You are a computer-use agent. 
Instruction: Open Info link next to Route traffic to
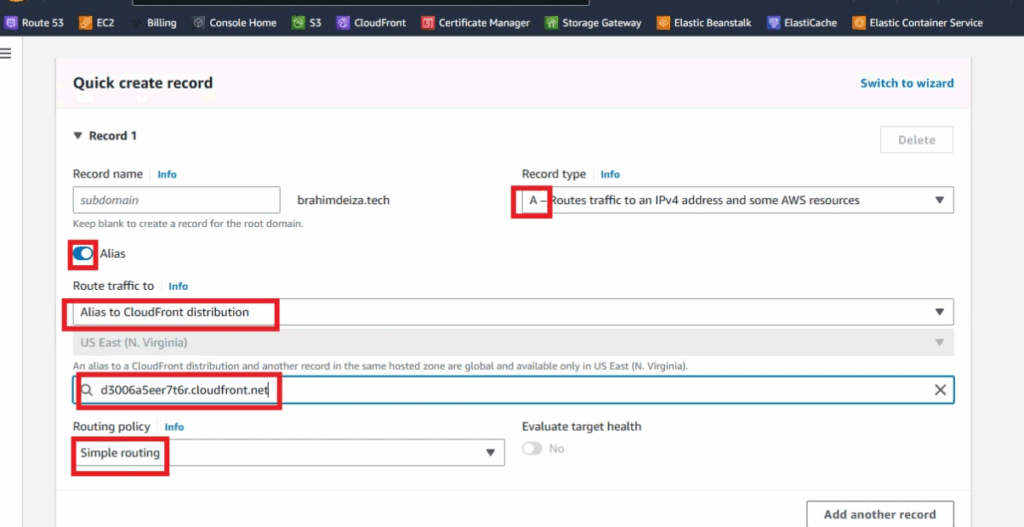[178, 286]
